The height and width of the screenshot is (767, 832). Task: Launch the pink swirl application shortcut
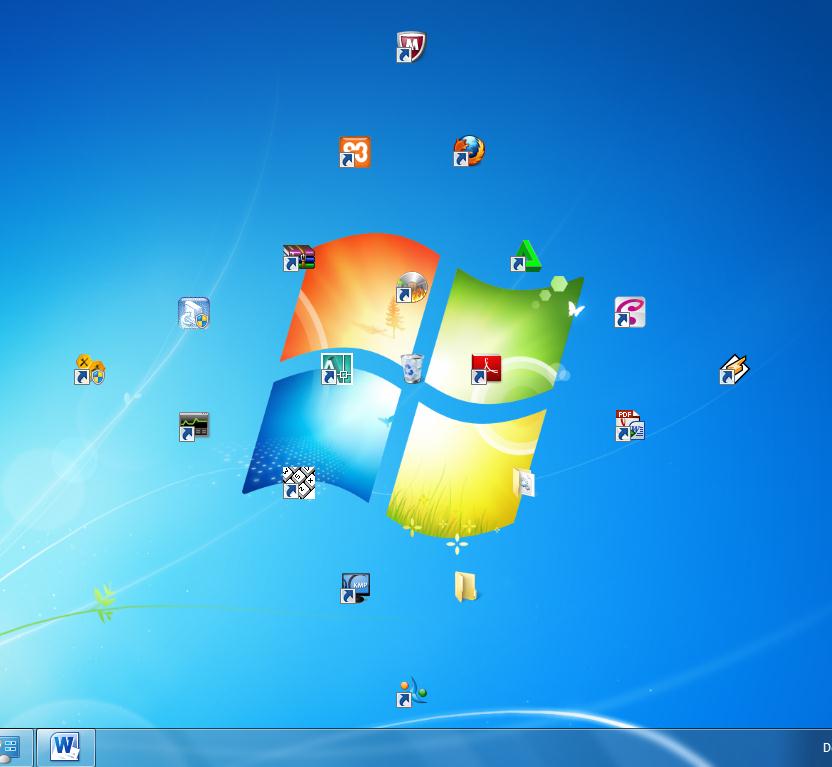point(630,312)
